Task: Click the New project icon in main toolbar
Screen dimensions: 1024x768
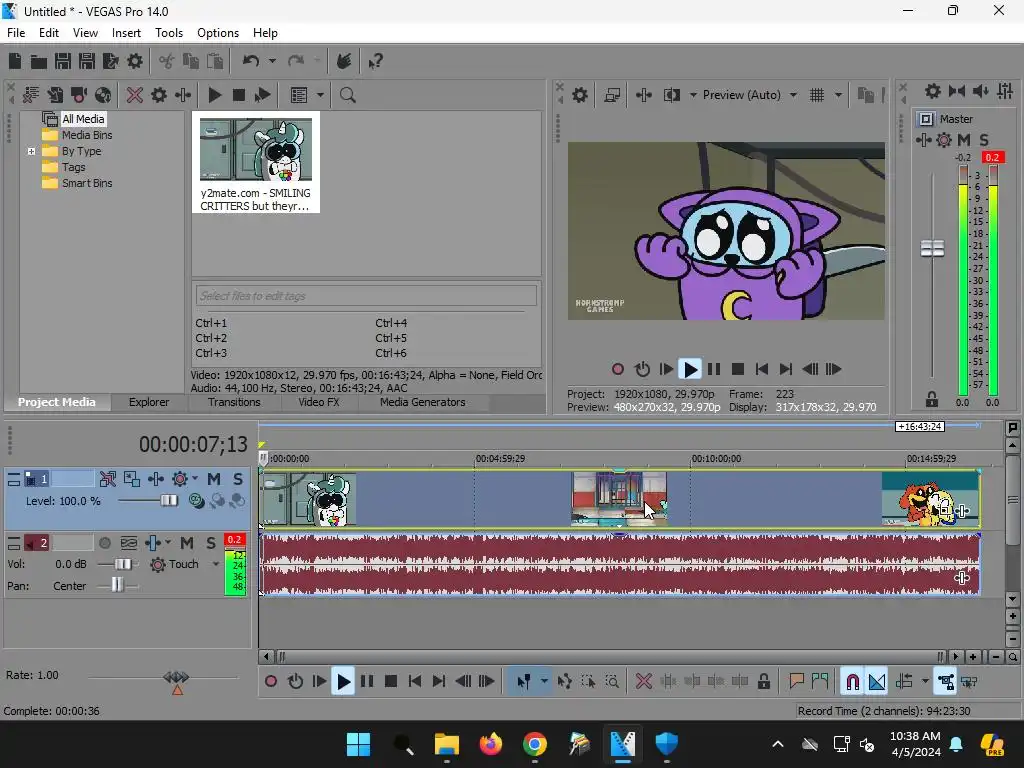Action: (x=14, y=61)
